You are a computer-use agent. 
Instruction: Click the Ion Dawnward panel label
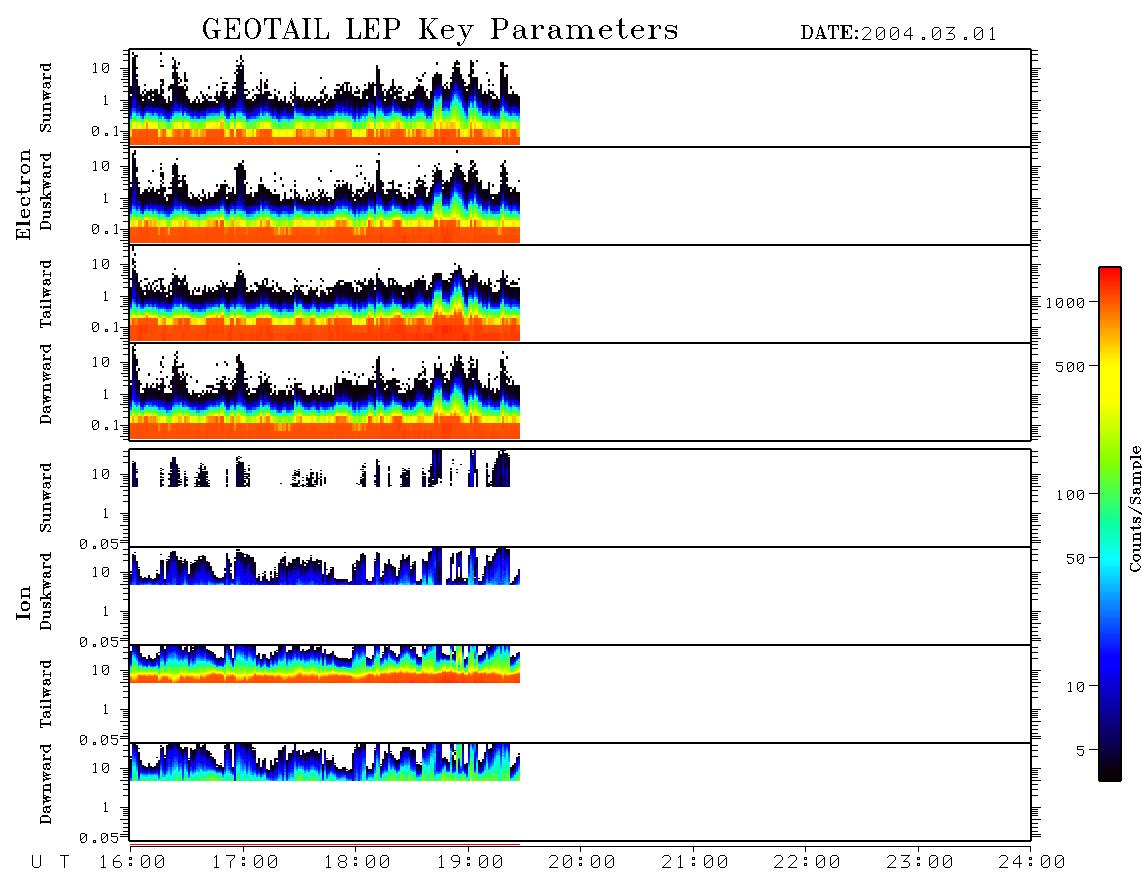[46, 784]
